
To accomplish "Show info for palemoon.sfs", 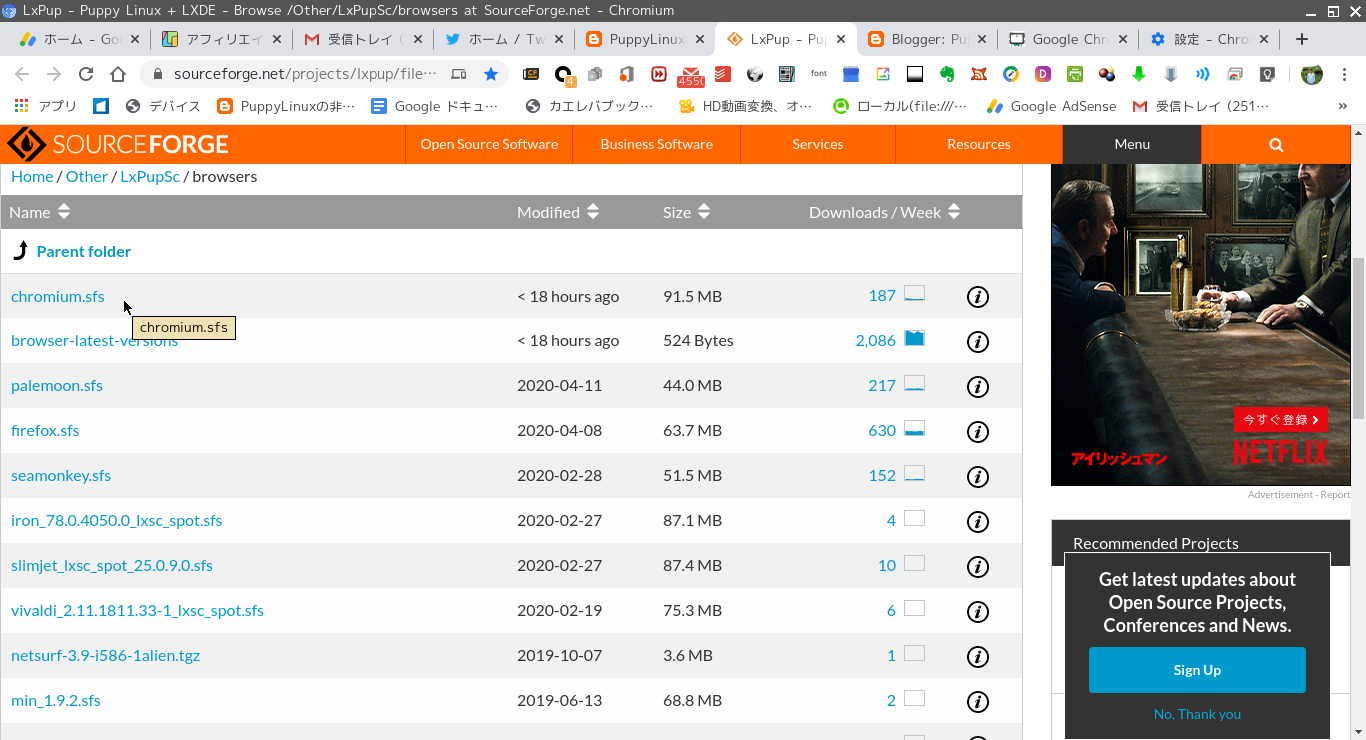I will 978,387.
